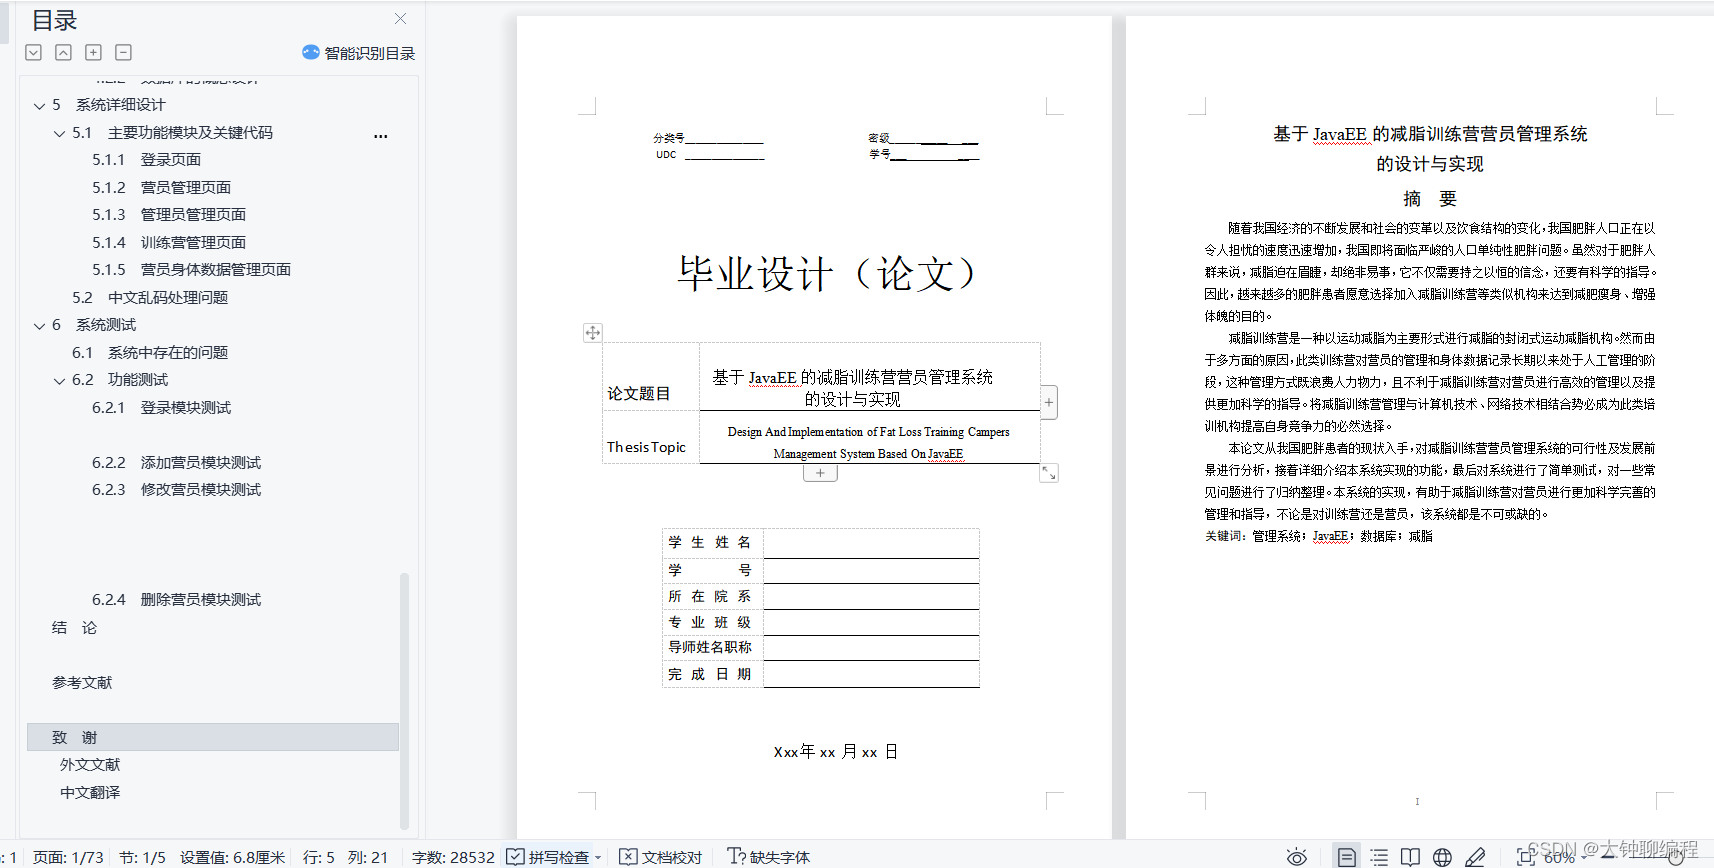Go to heading 6.2.4 删除营员模块测试
Image resolution: width=1714 pixels, height=868 pixels.
click(x=177, y=600)
